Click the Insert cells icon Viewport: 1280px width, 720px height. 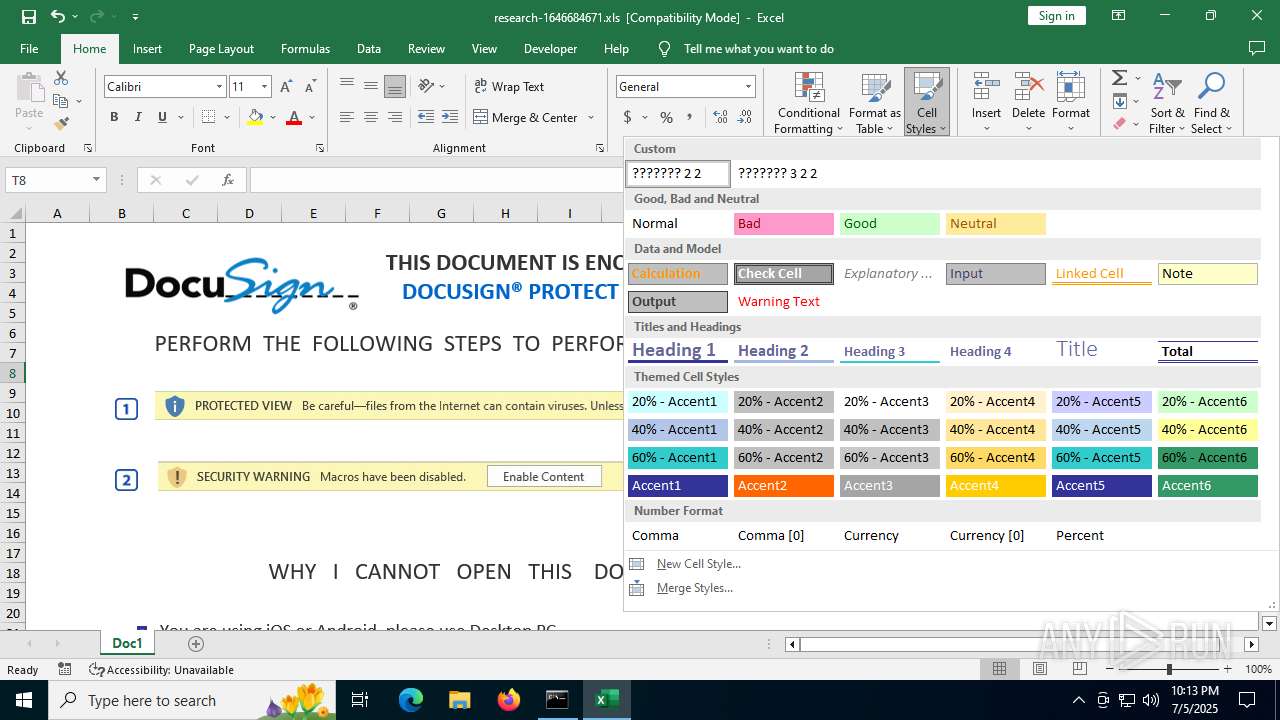click(986, 88)
